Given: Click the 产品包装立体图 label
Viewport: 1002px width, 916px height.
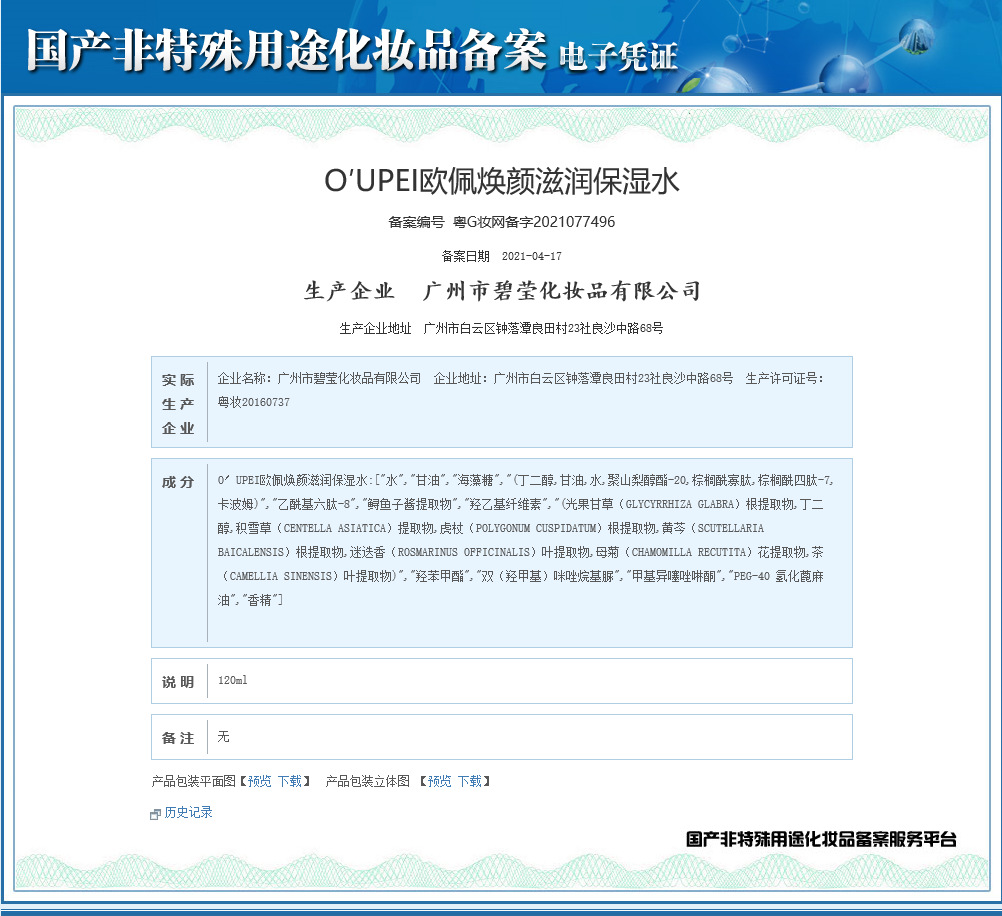Looking at the screenshot, I should [367, 781].
